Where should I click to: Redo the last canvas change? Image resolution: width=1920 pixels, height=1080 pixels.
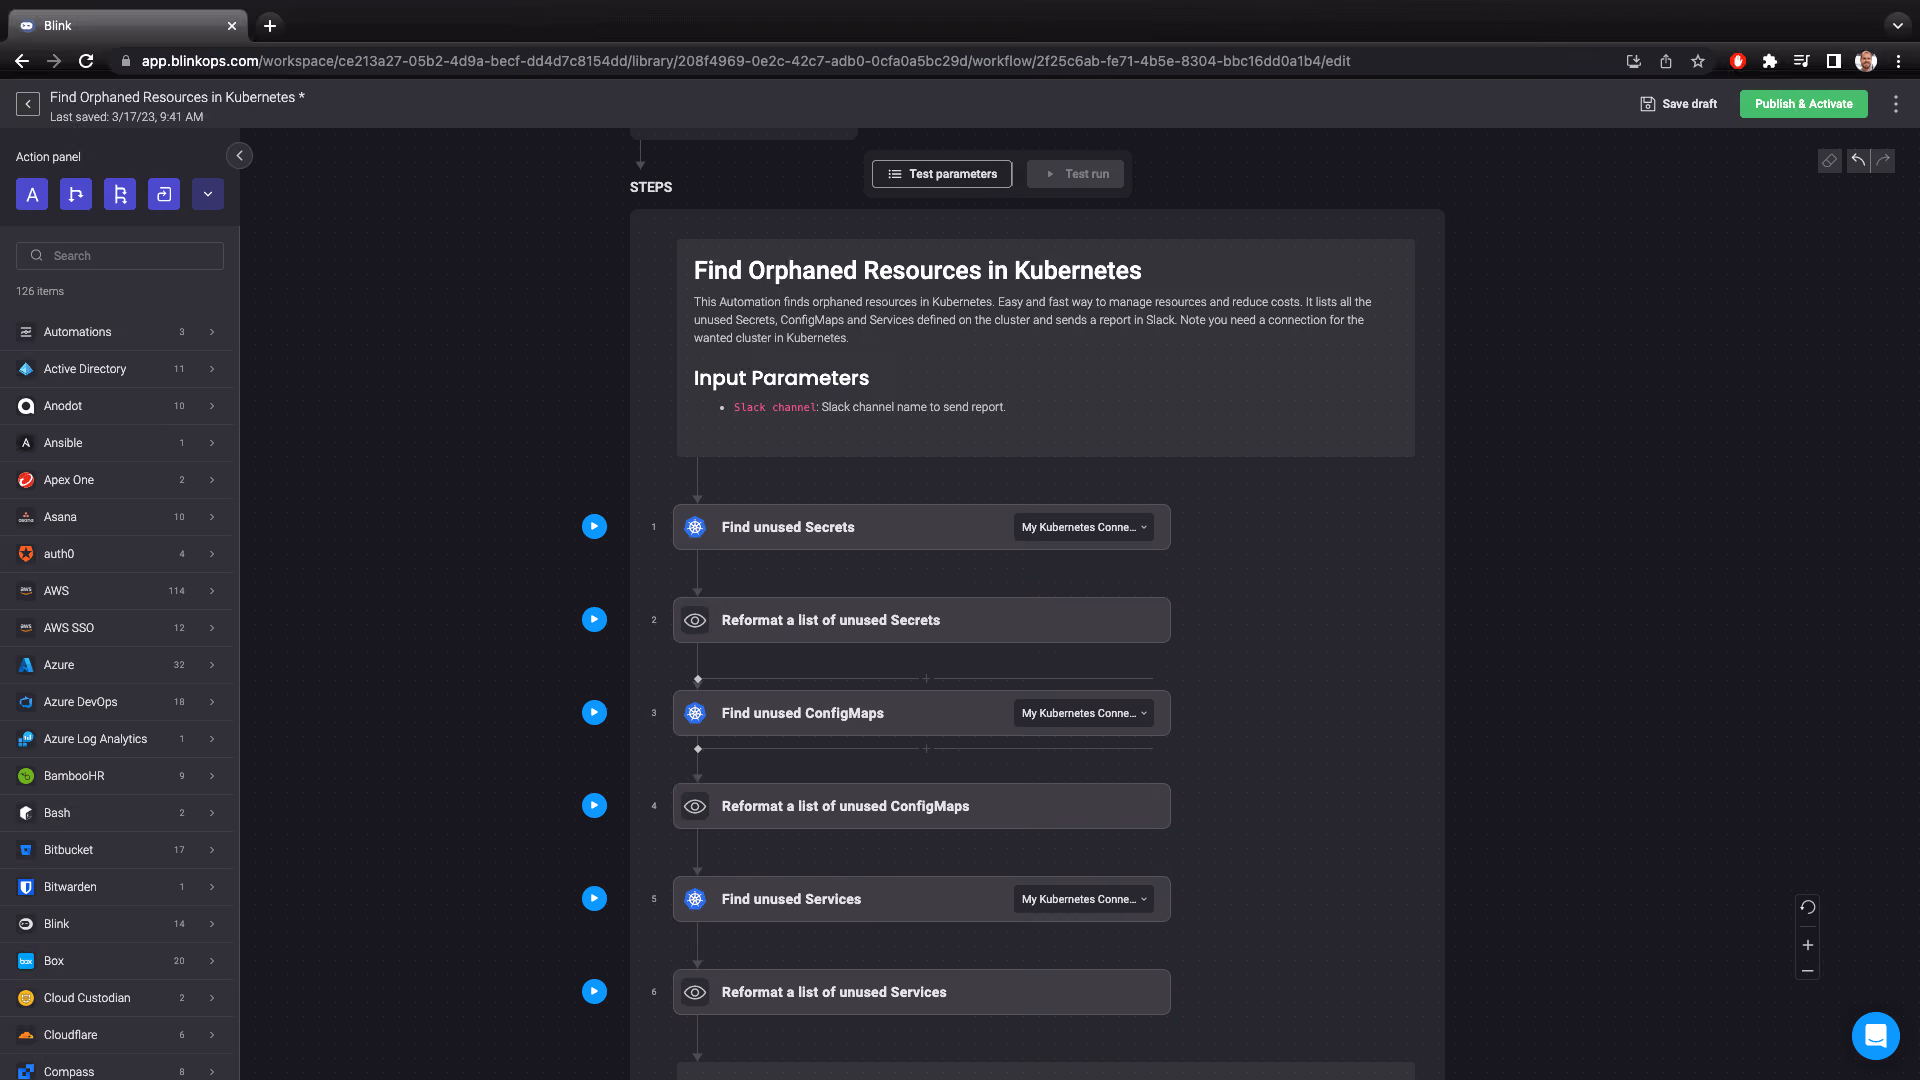[x=1883, y=160]
